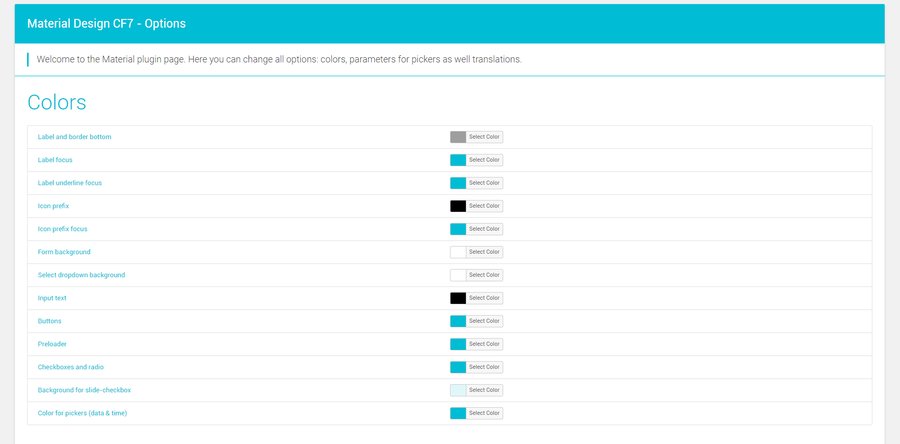Open Select Color button for Checkboxes and radio
The width and height of the screenshot is (900, 444).
(484, 367)
